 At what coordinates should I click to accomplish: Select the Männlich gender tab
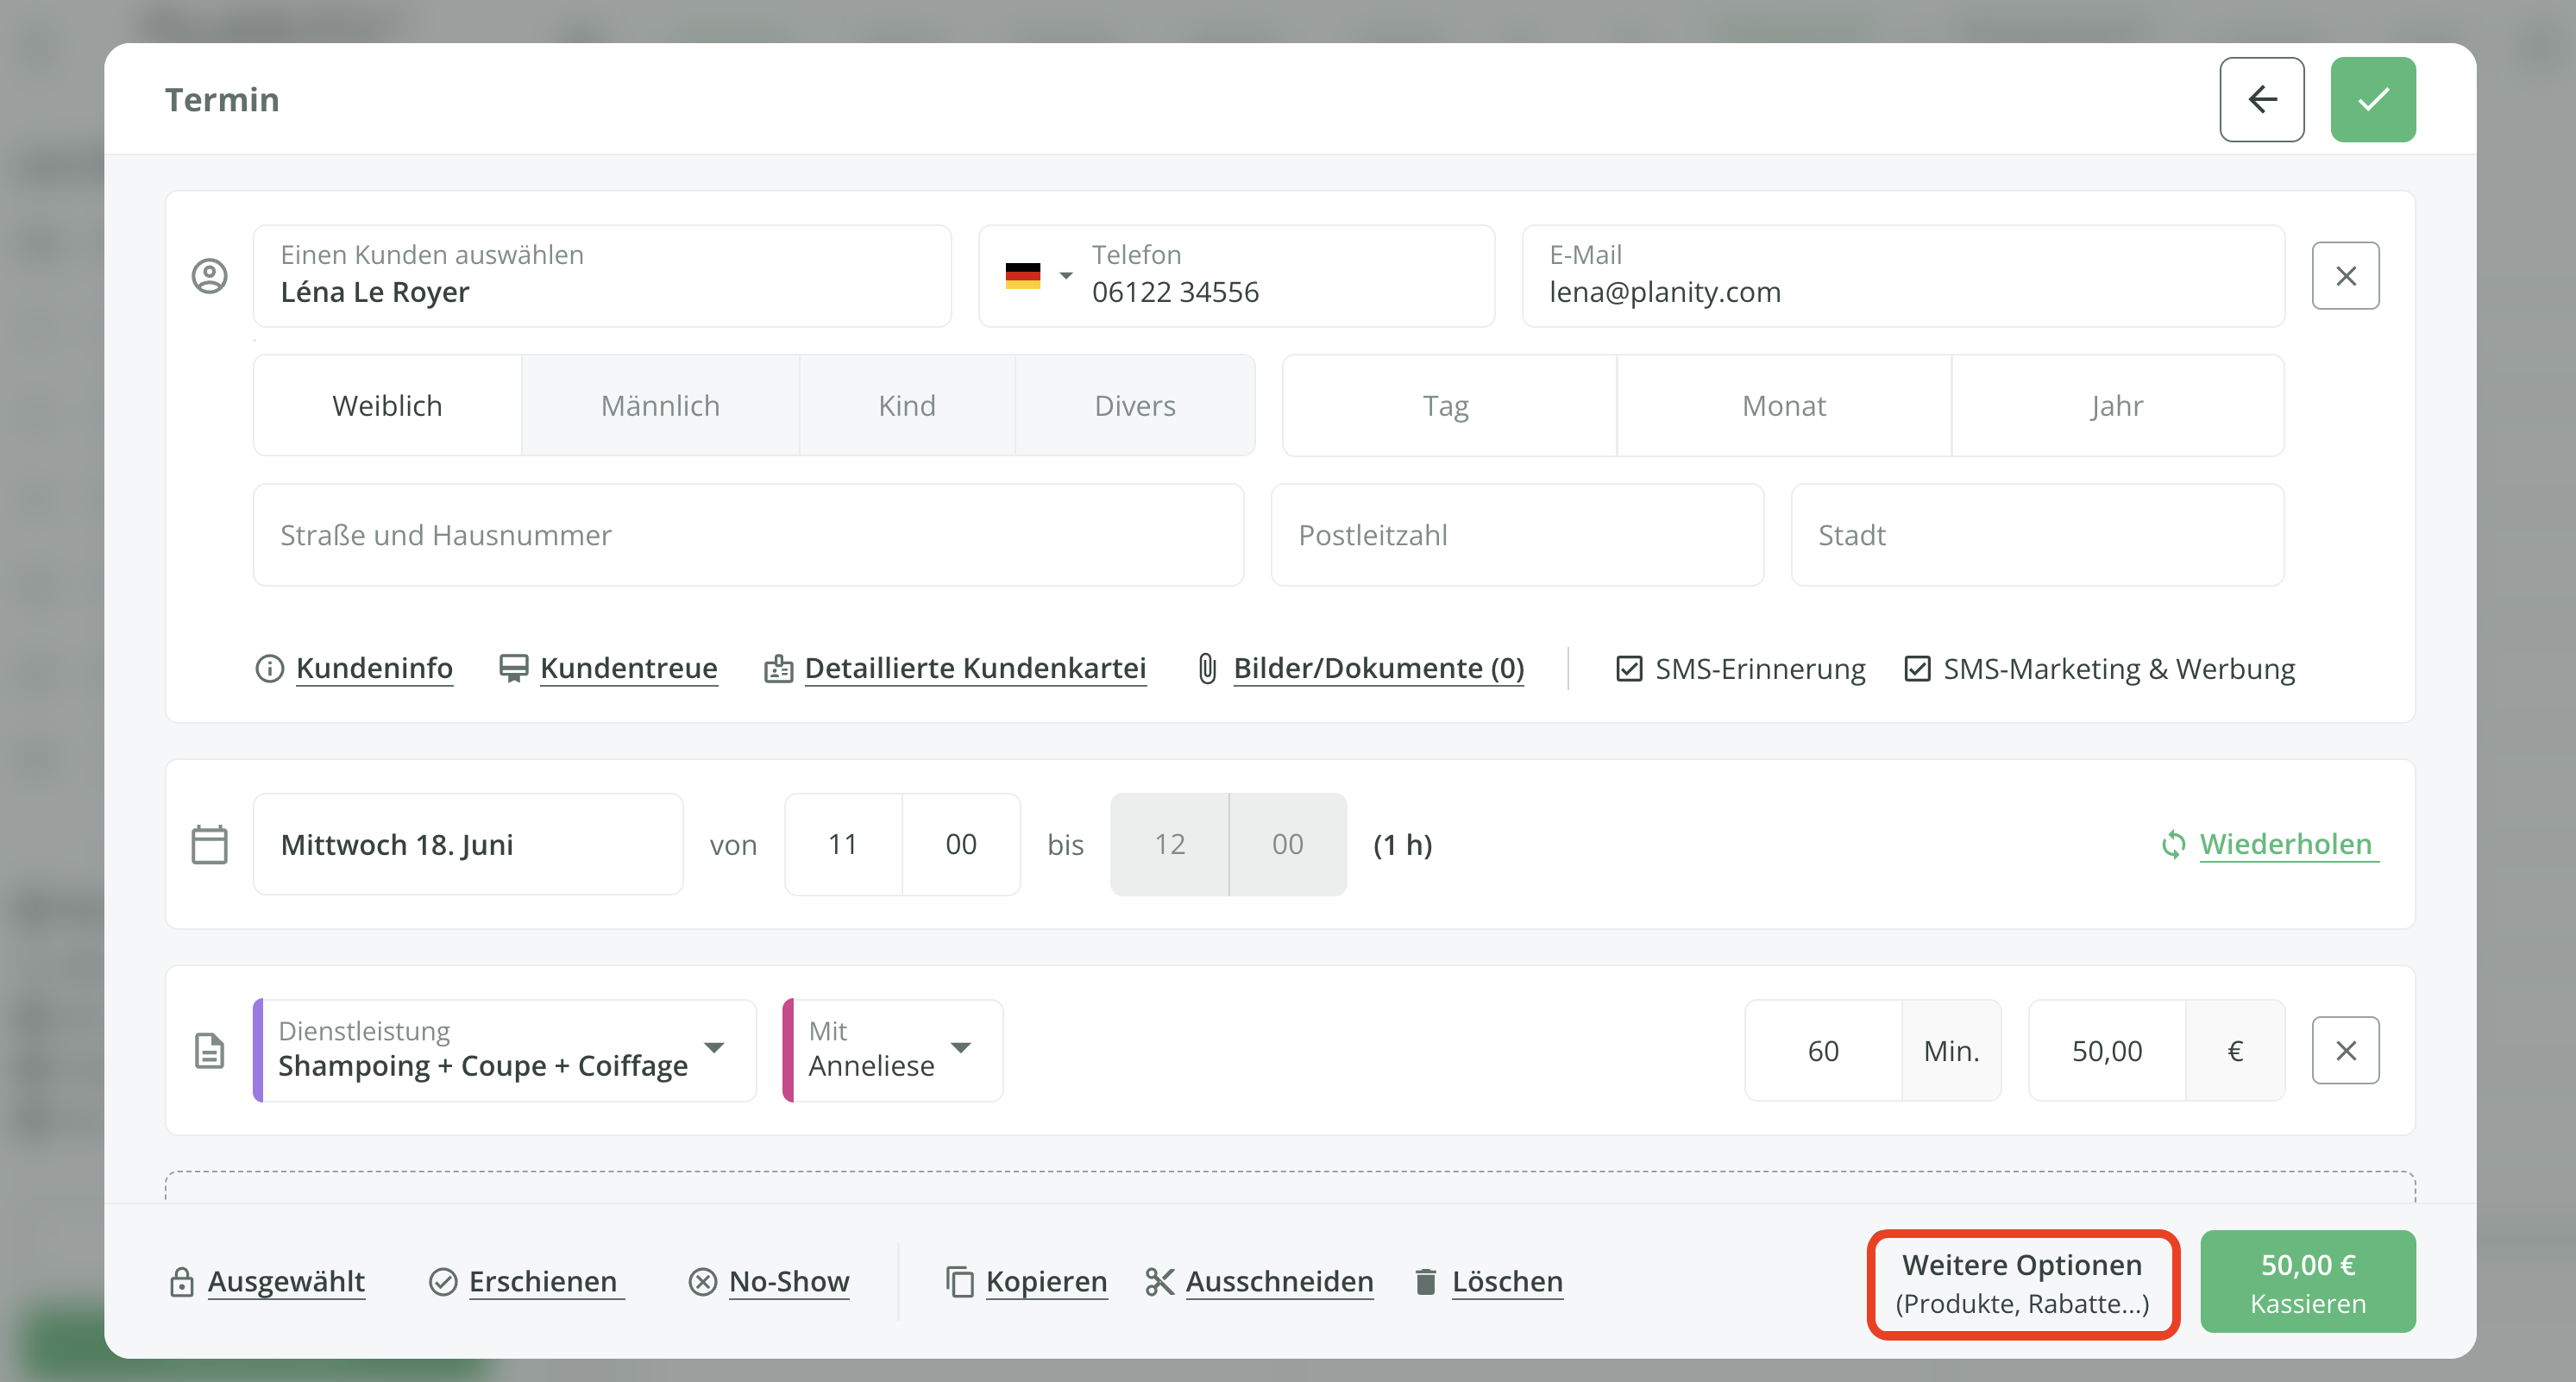pyautogui.click(x=660, y=405)
